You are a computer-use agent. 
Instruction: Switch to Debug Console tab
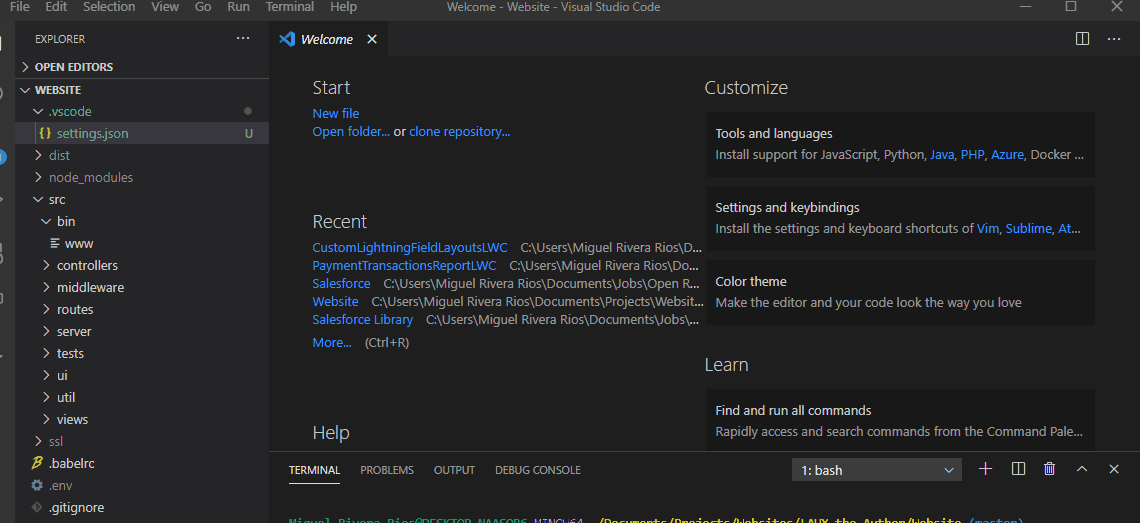(537, 470)
